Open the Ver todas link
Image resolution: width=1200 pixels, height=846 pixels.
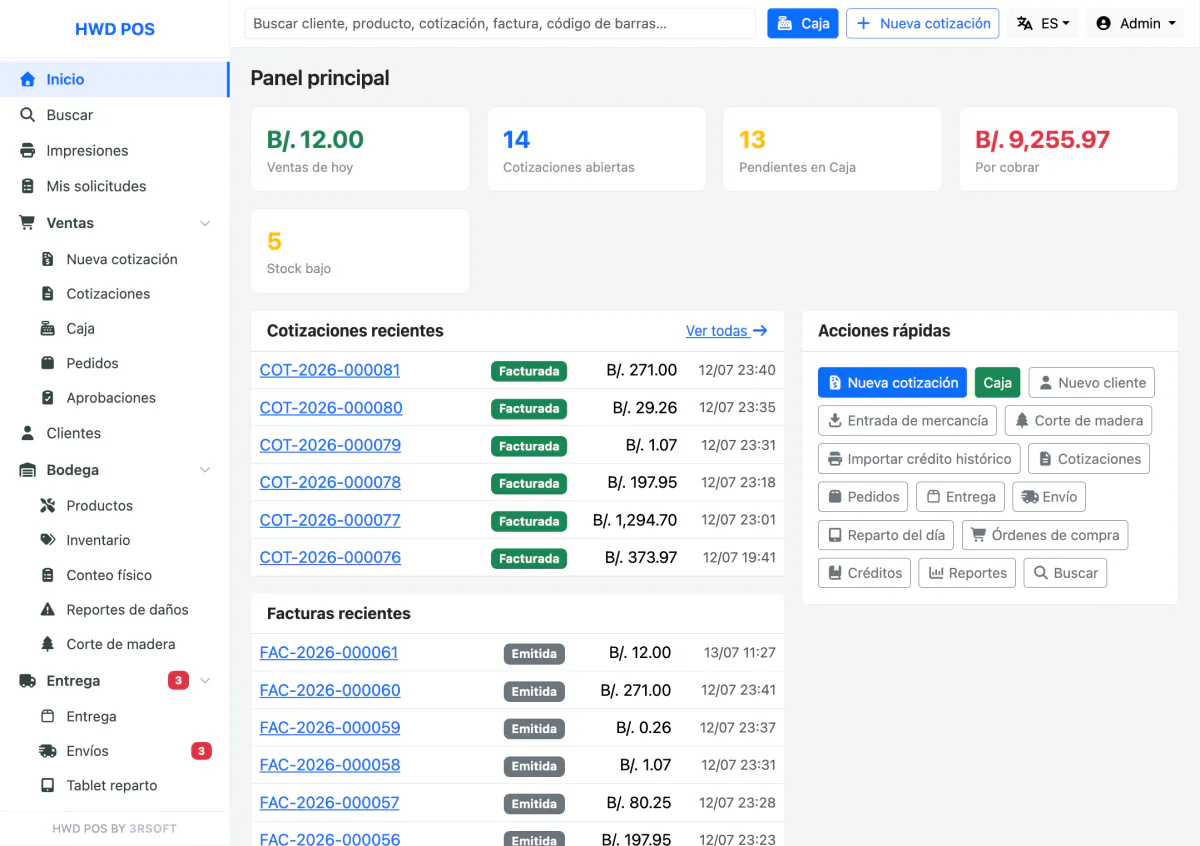pyautogui.click(x=726, y=331)
